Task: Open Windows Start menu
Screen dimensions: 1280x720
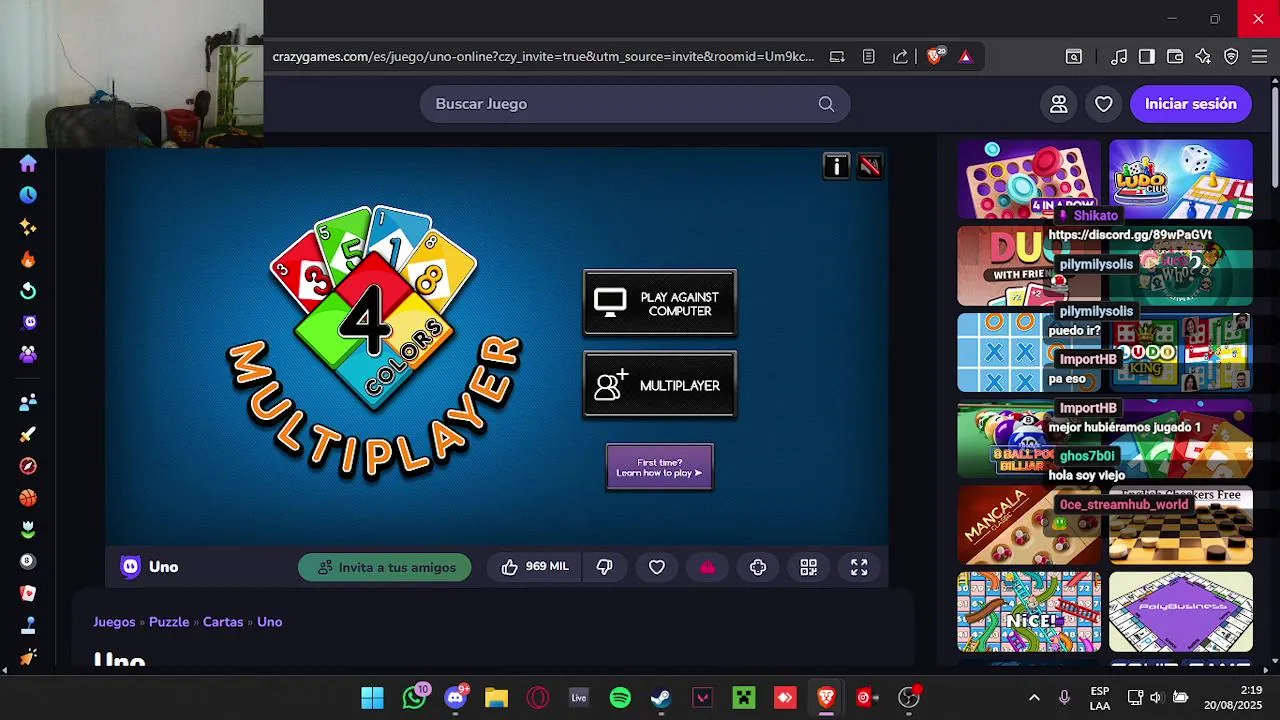Action: pyautogui.click(x=372, y=698)
